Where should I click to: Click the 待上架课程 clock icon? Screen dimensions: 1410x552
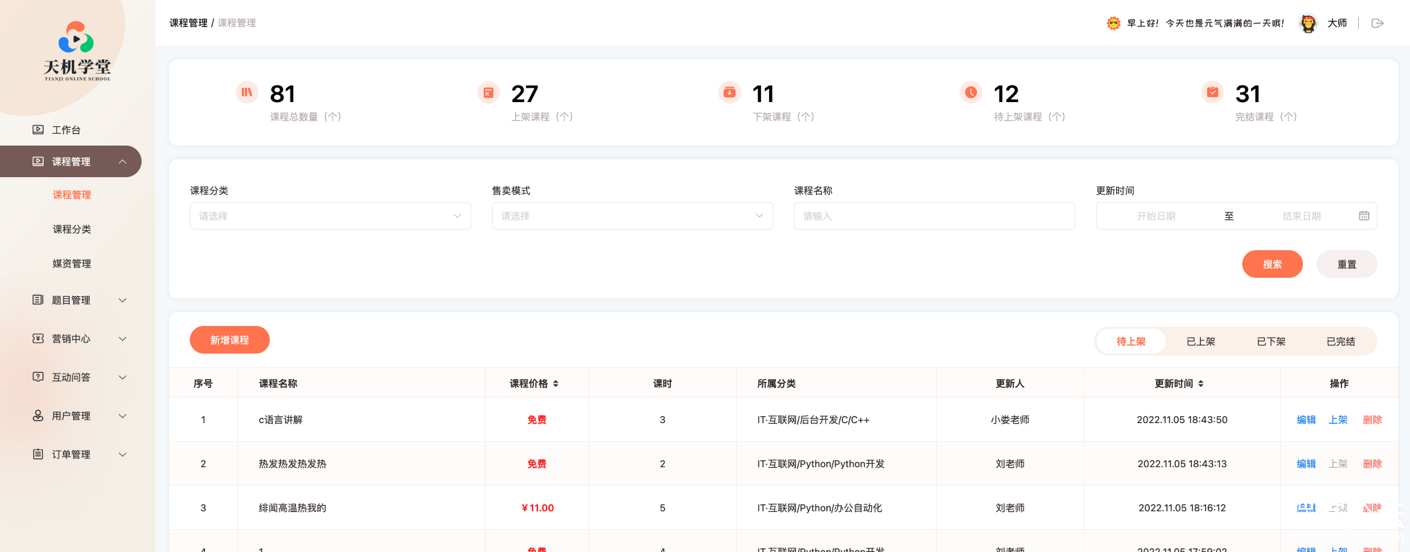(970, 93)
